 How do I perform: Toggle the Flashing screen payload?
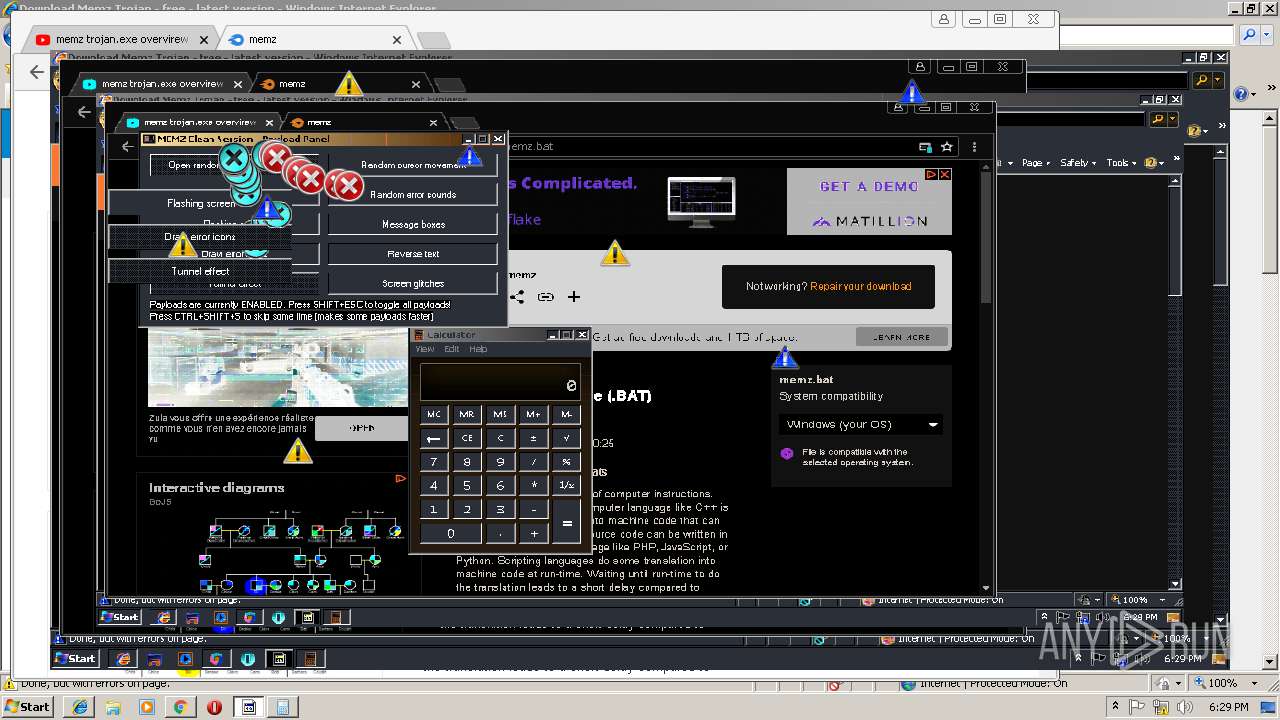(x=200, y=203)
